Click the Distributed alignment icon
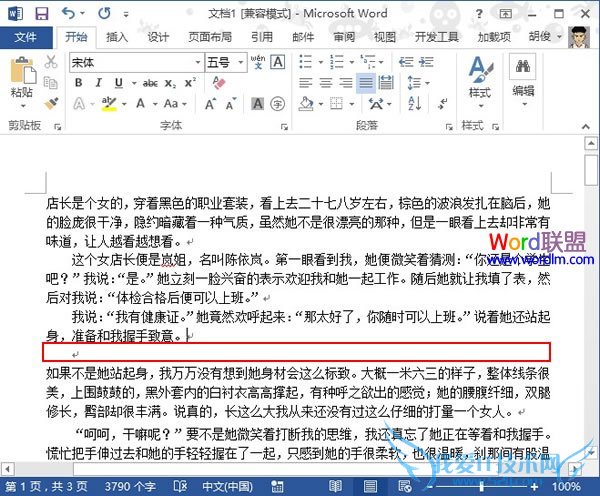The image size is (600, 496). [x=386, y=83]
